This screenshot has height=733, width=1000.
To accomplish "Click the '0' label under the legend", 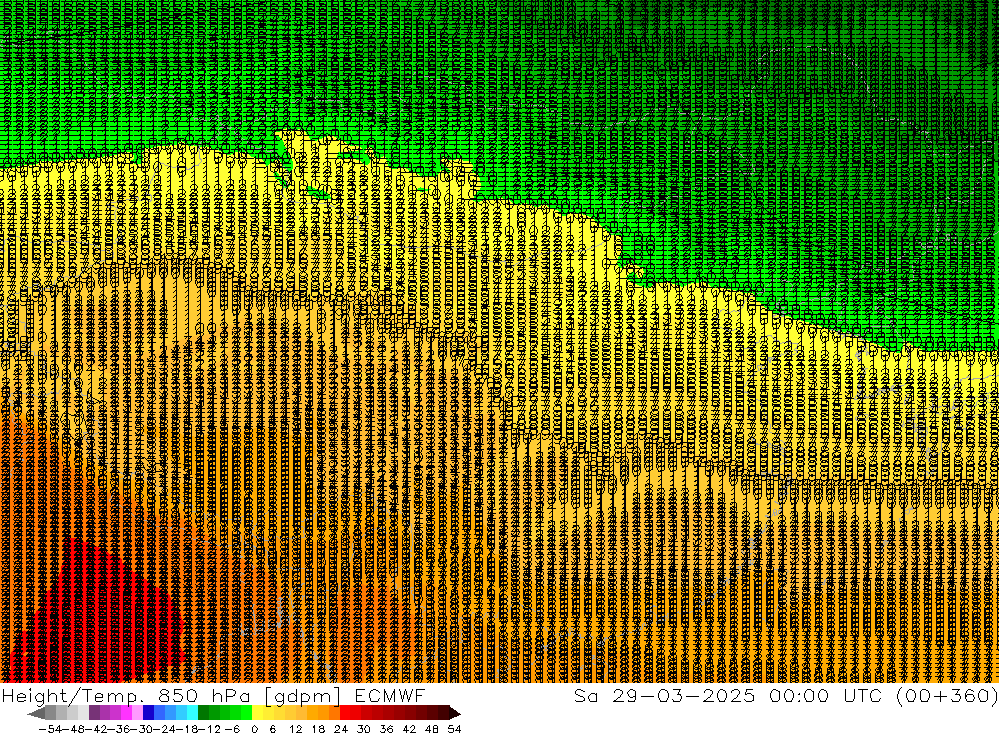I will point(254,729).
